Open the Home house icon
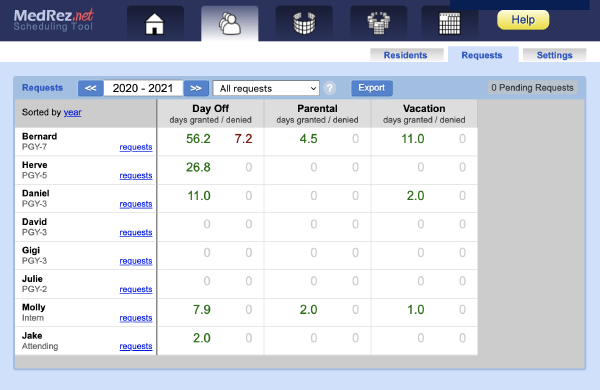 tap(155, 24)
